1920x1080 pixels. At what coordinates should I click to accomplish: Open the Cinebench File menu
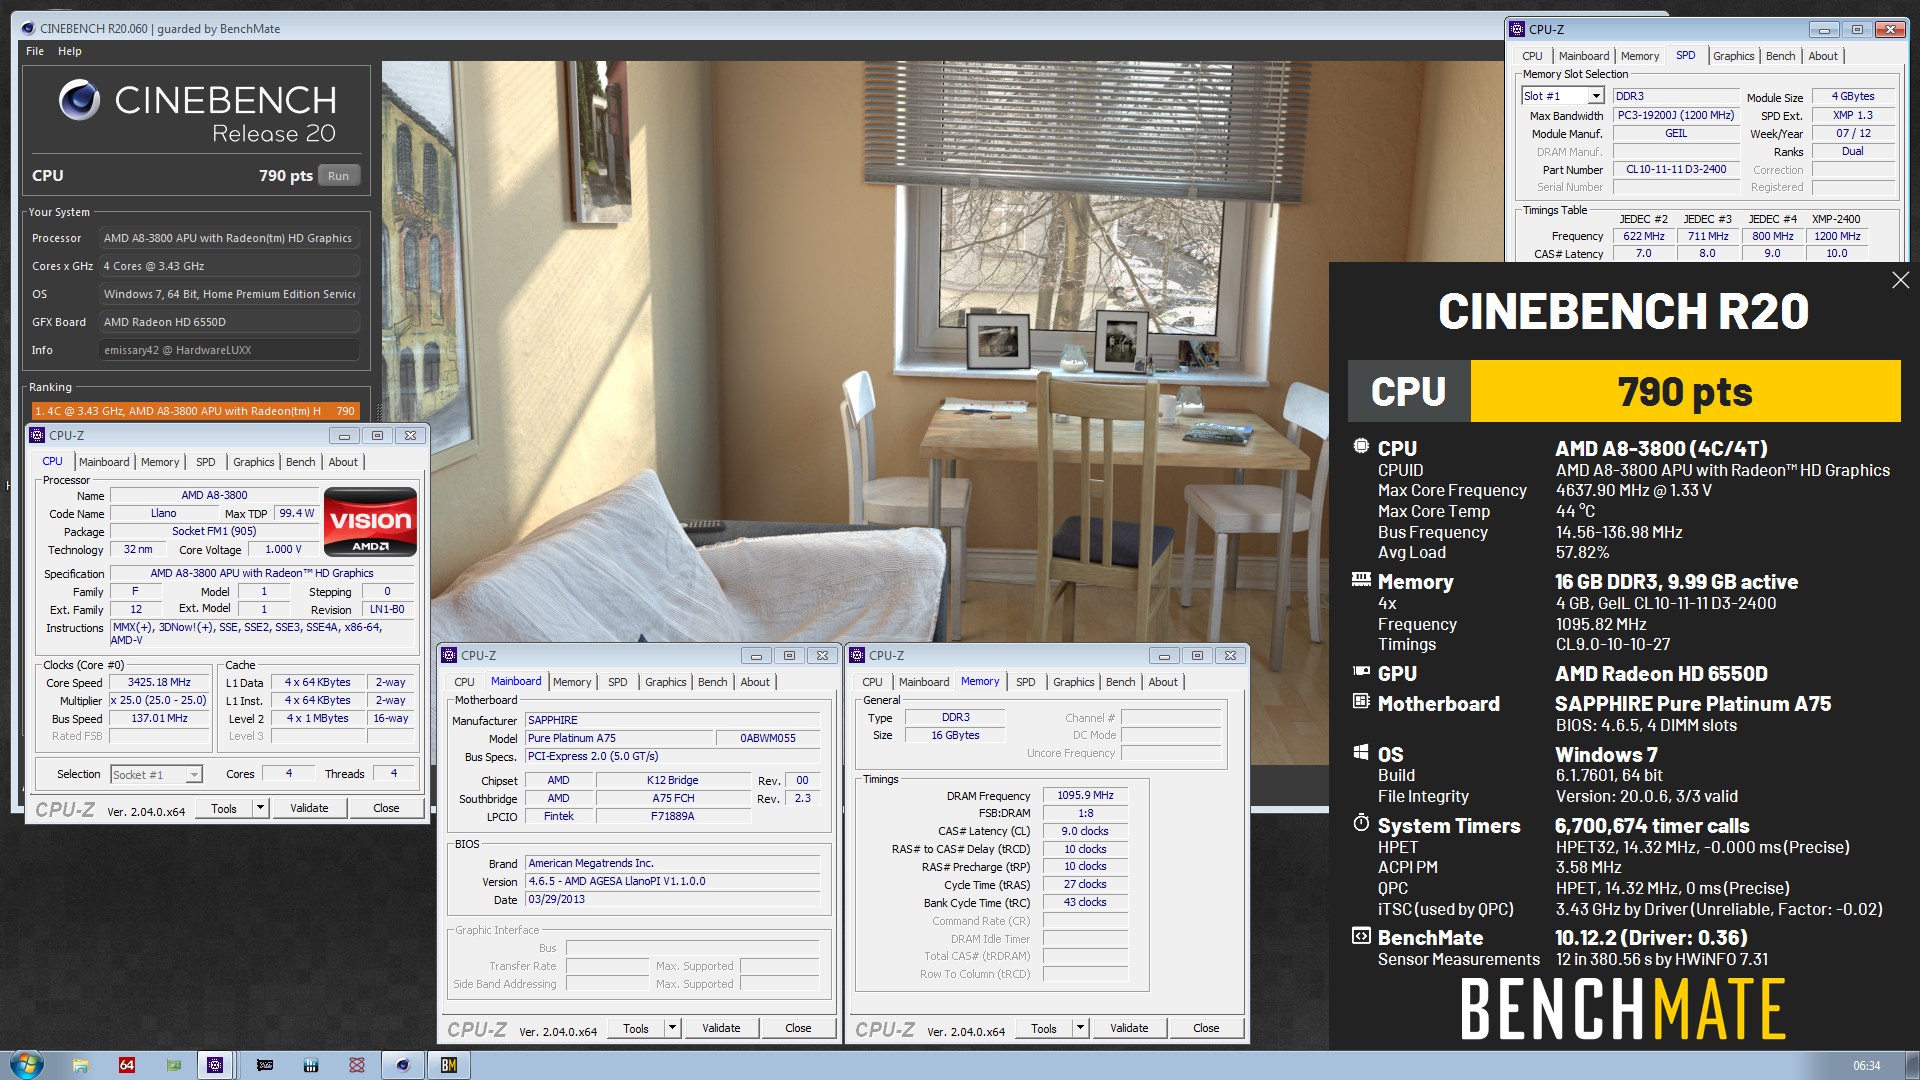pyautogui.click(x=35, y=51)
